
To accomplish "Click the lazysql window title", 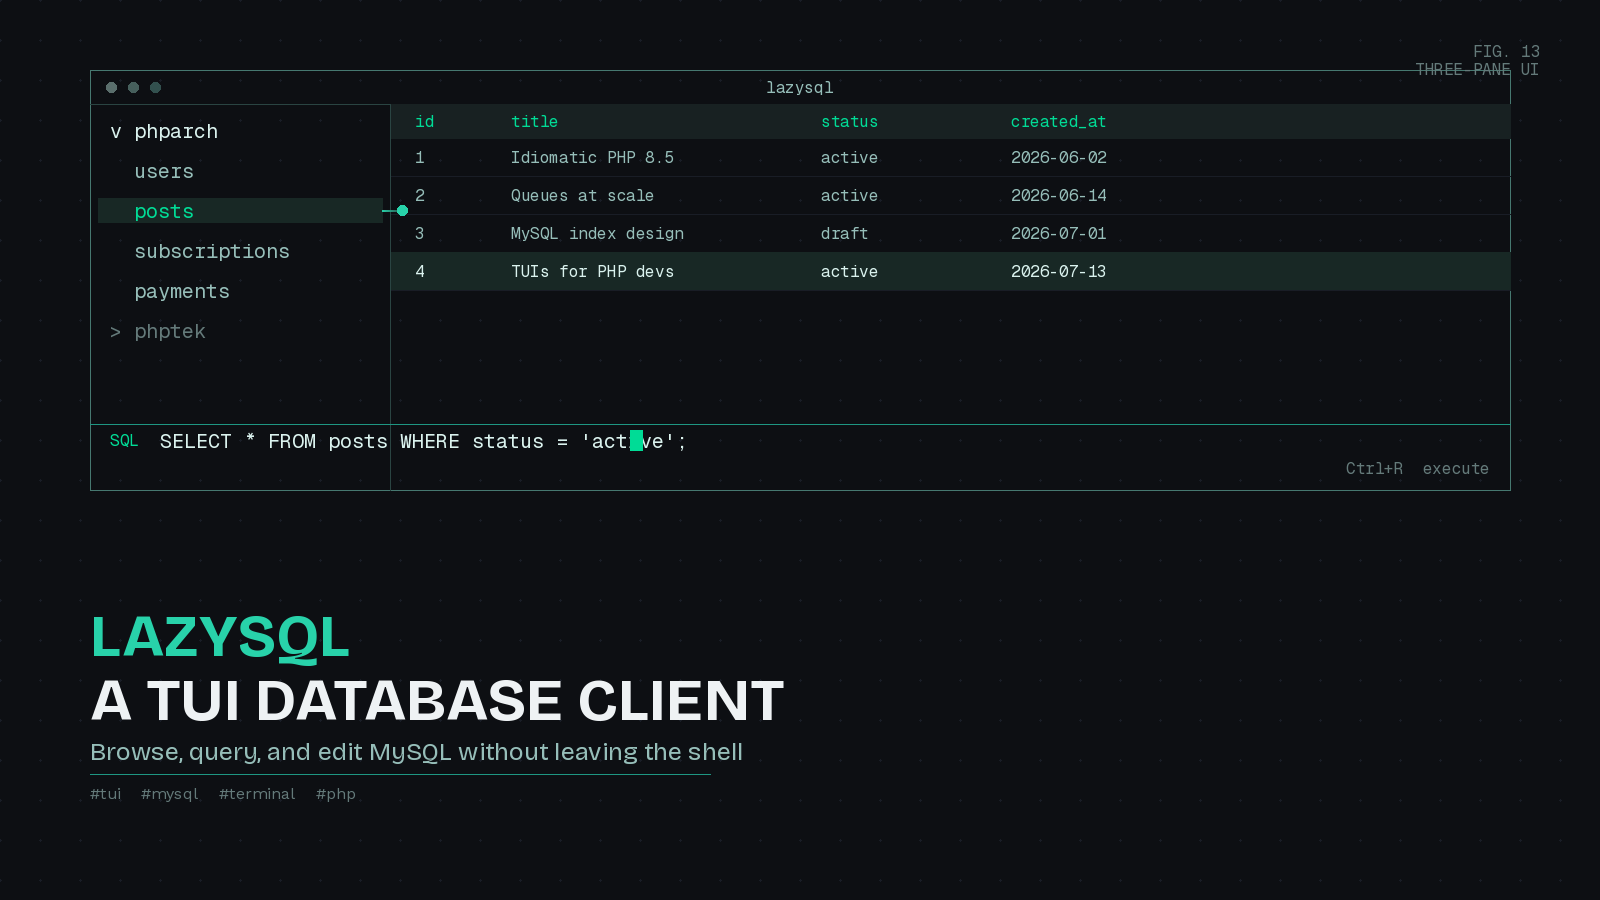I will click(x=800, y=88).
